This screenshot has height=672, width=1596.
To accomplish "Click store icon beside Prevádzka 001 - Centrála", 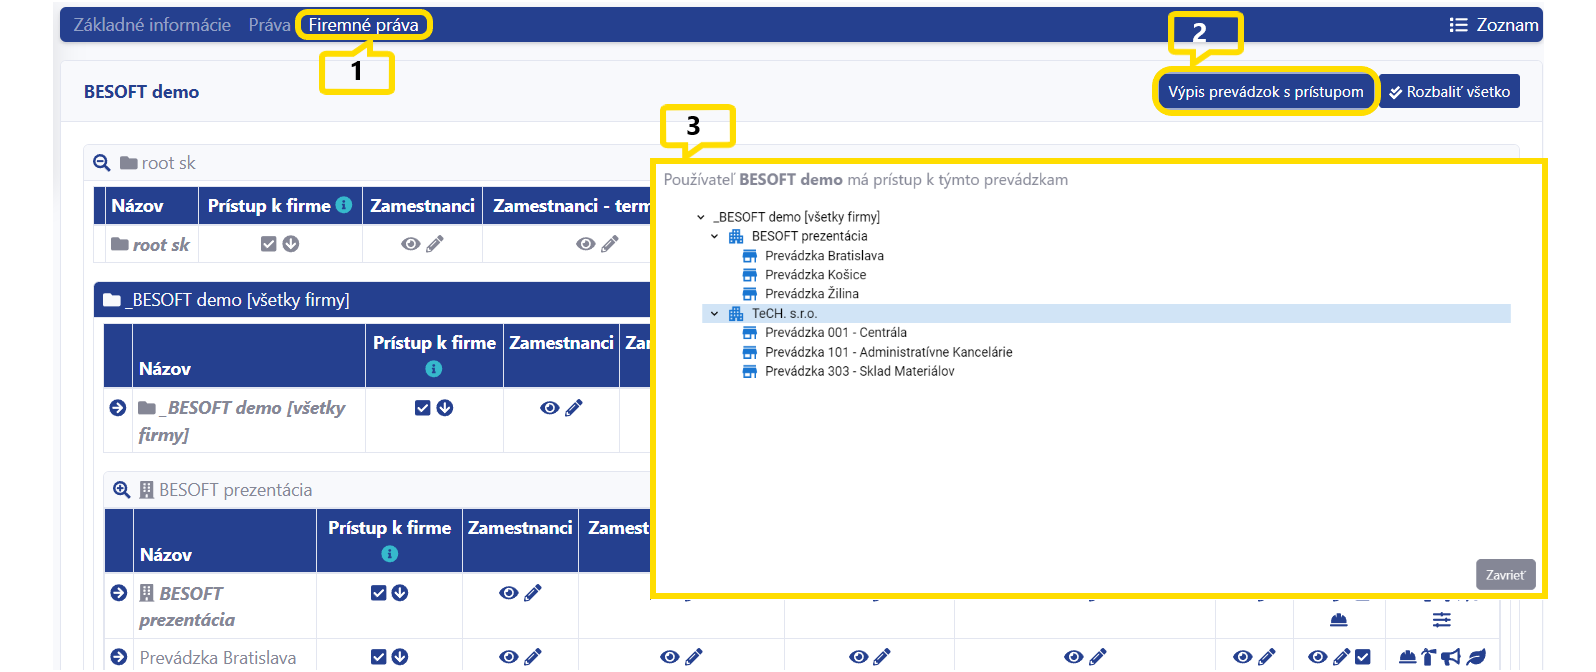I will click(750, 333).
